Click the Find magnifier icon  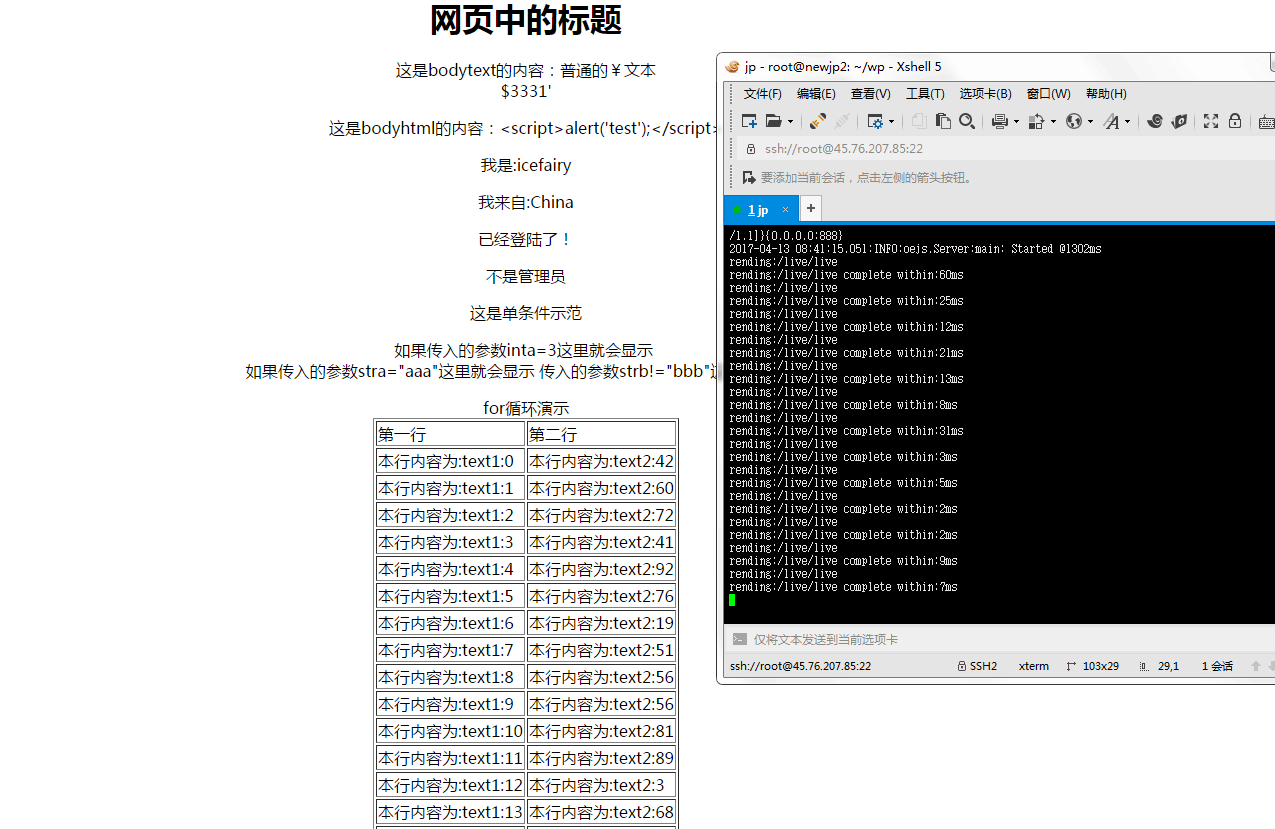967,121
